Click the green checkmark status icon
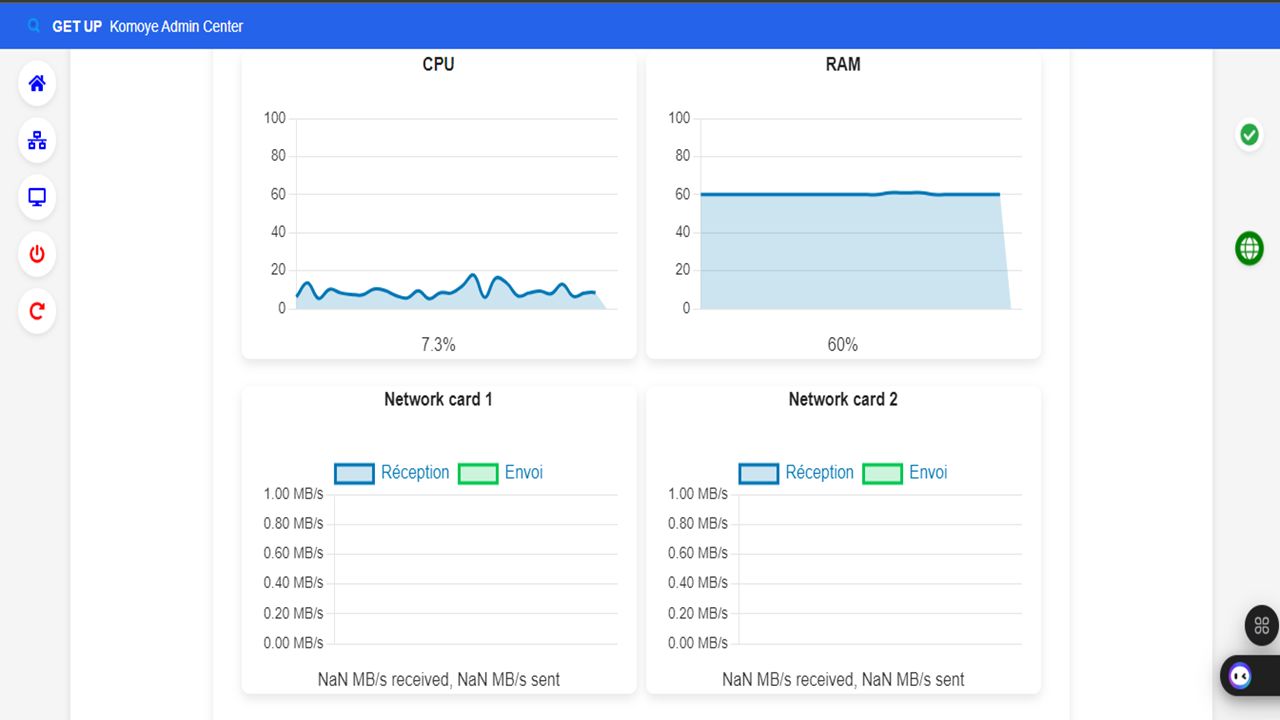This screenshot has height=720, width=1280. click(x=1249, y=134)
